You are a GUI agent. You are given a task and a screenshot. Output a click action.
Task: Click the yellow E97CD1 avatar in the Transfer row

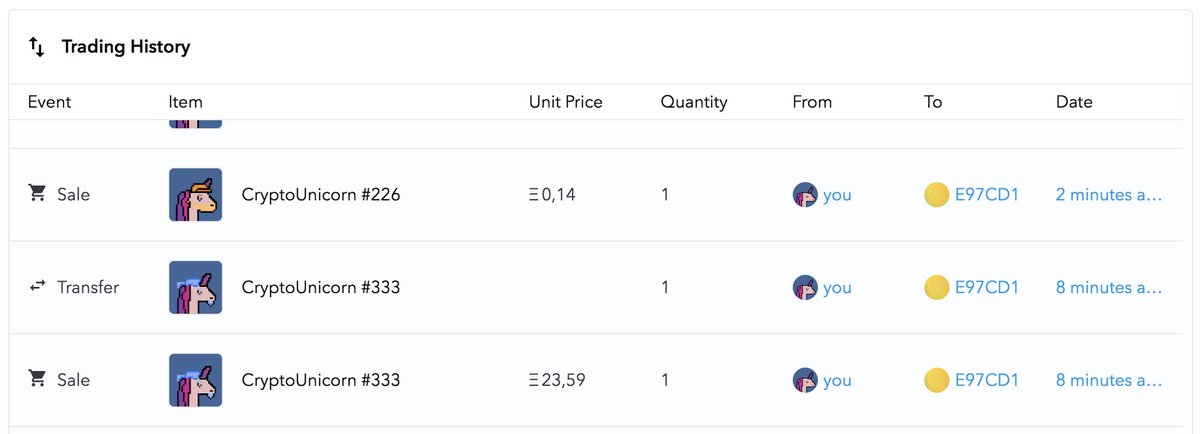tap(936, 288)
